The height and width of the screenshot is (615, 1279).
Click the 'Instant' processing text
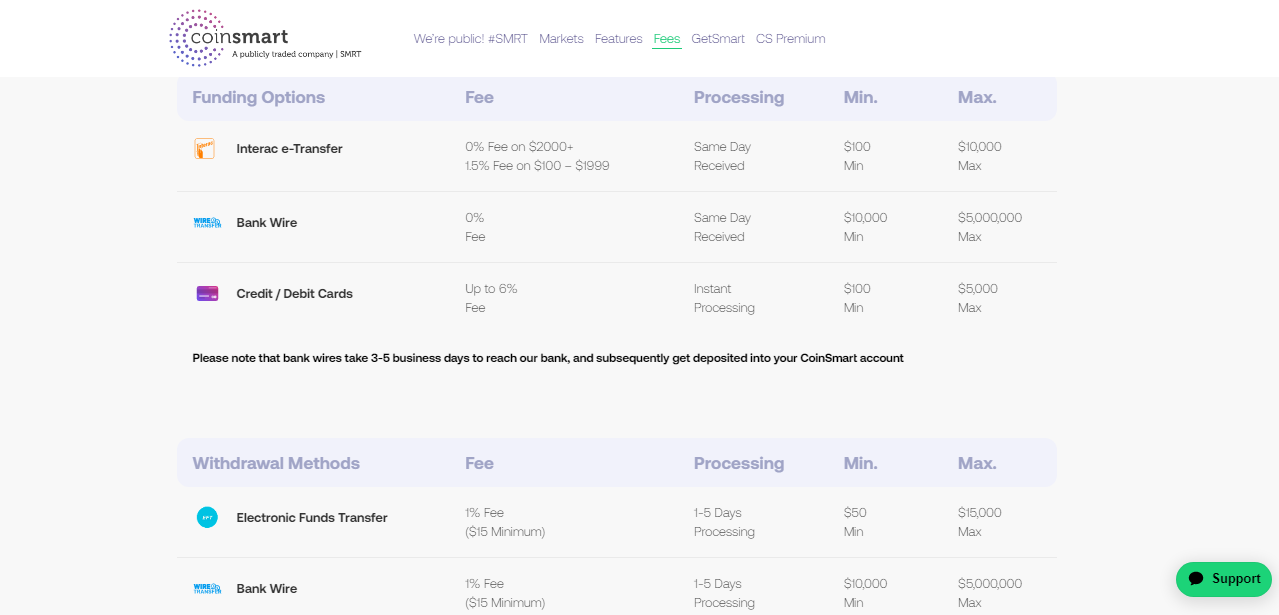[x=713, y=289]
